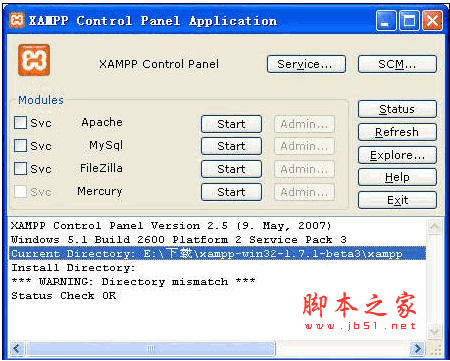Click the Apache Admin... button

[x=304, y=124]
